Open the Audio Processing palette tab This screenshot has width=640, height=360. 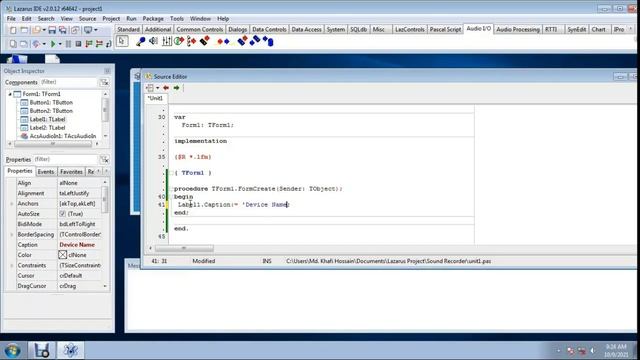tap(518, 29)
